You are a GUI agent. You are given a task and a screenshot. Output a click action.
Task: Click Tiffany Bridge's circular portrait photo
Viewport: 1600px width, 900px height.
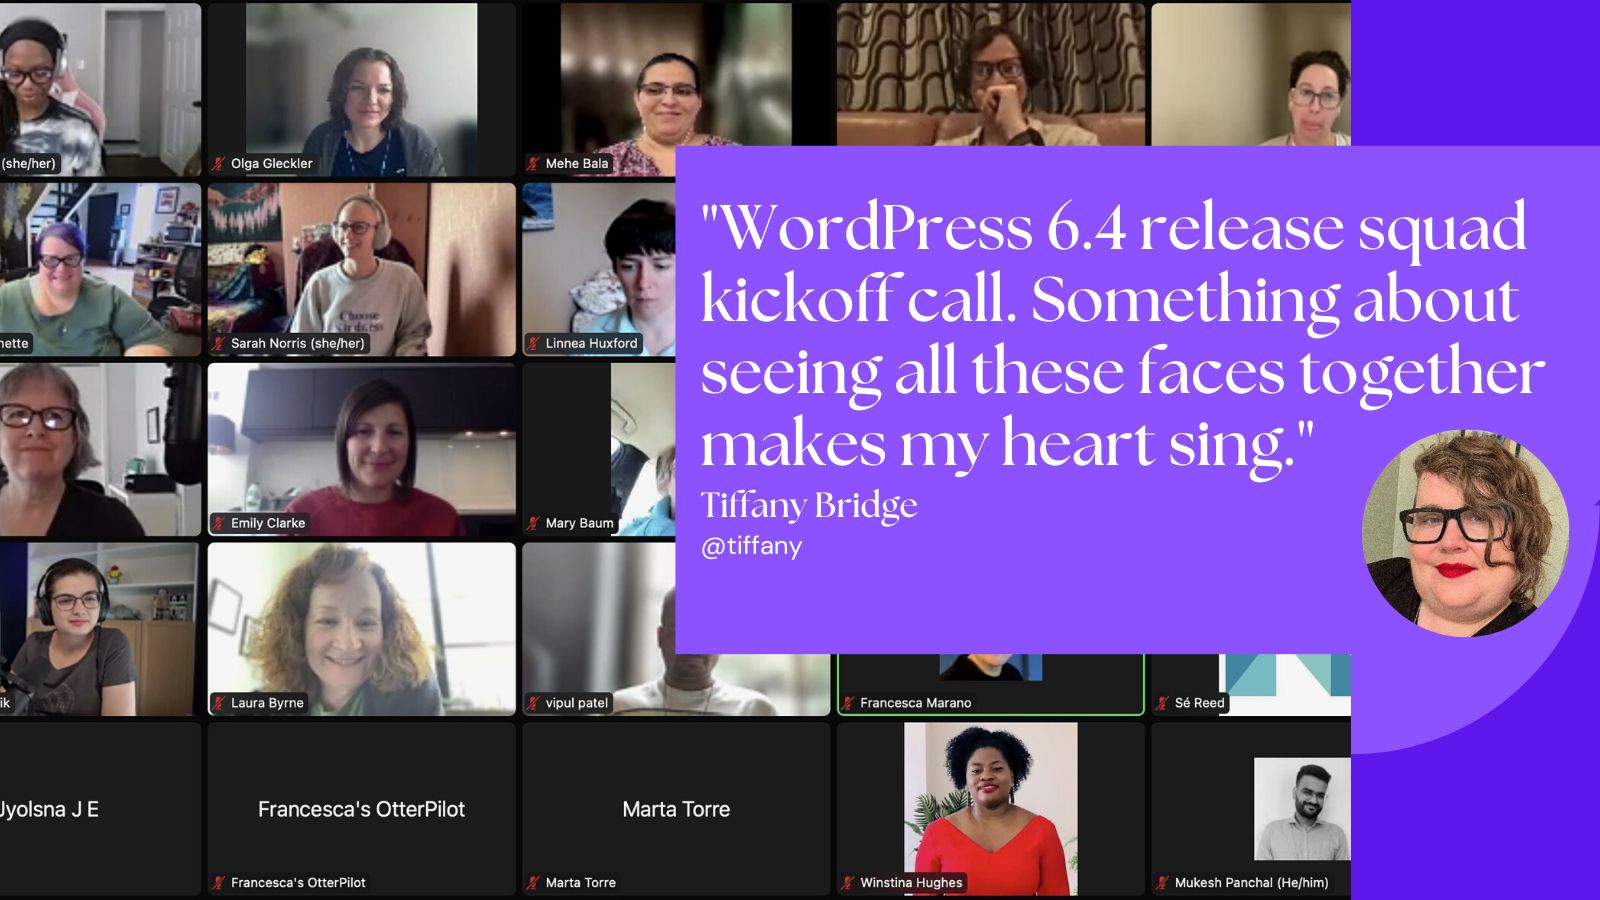coord(1465,533)
